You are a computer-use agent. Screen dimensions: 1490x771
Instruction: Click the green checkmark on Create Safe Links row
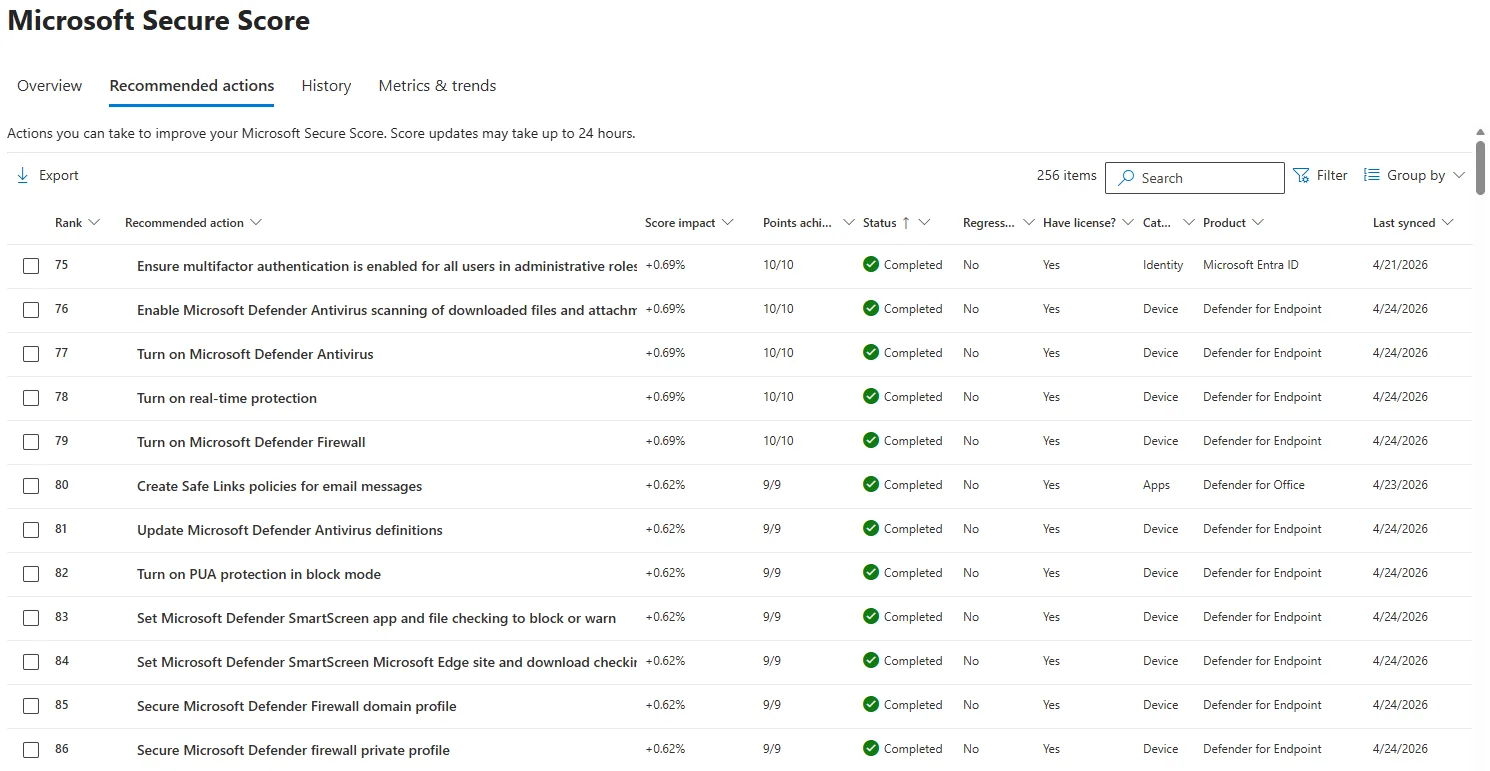click(x=871, y=485)
